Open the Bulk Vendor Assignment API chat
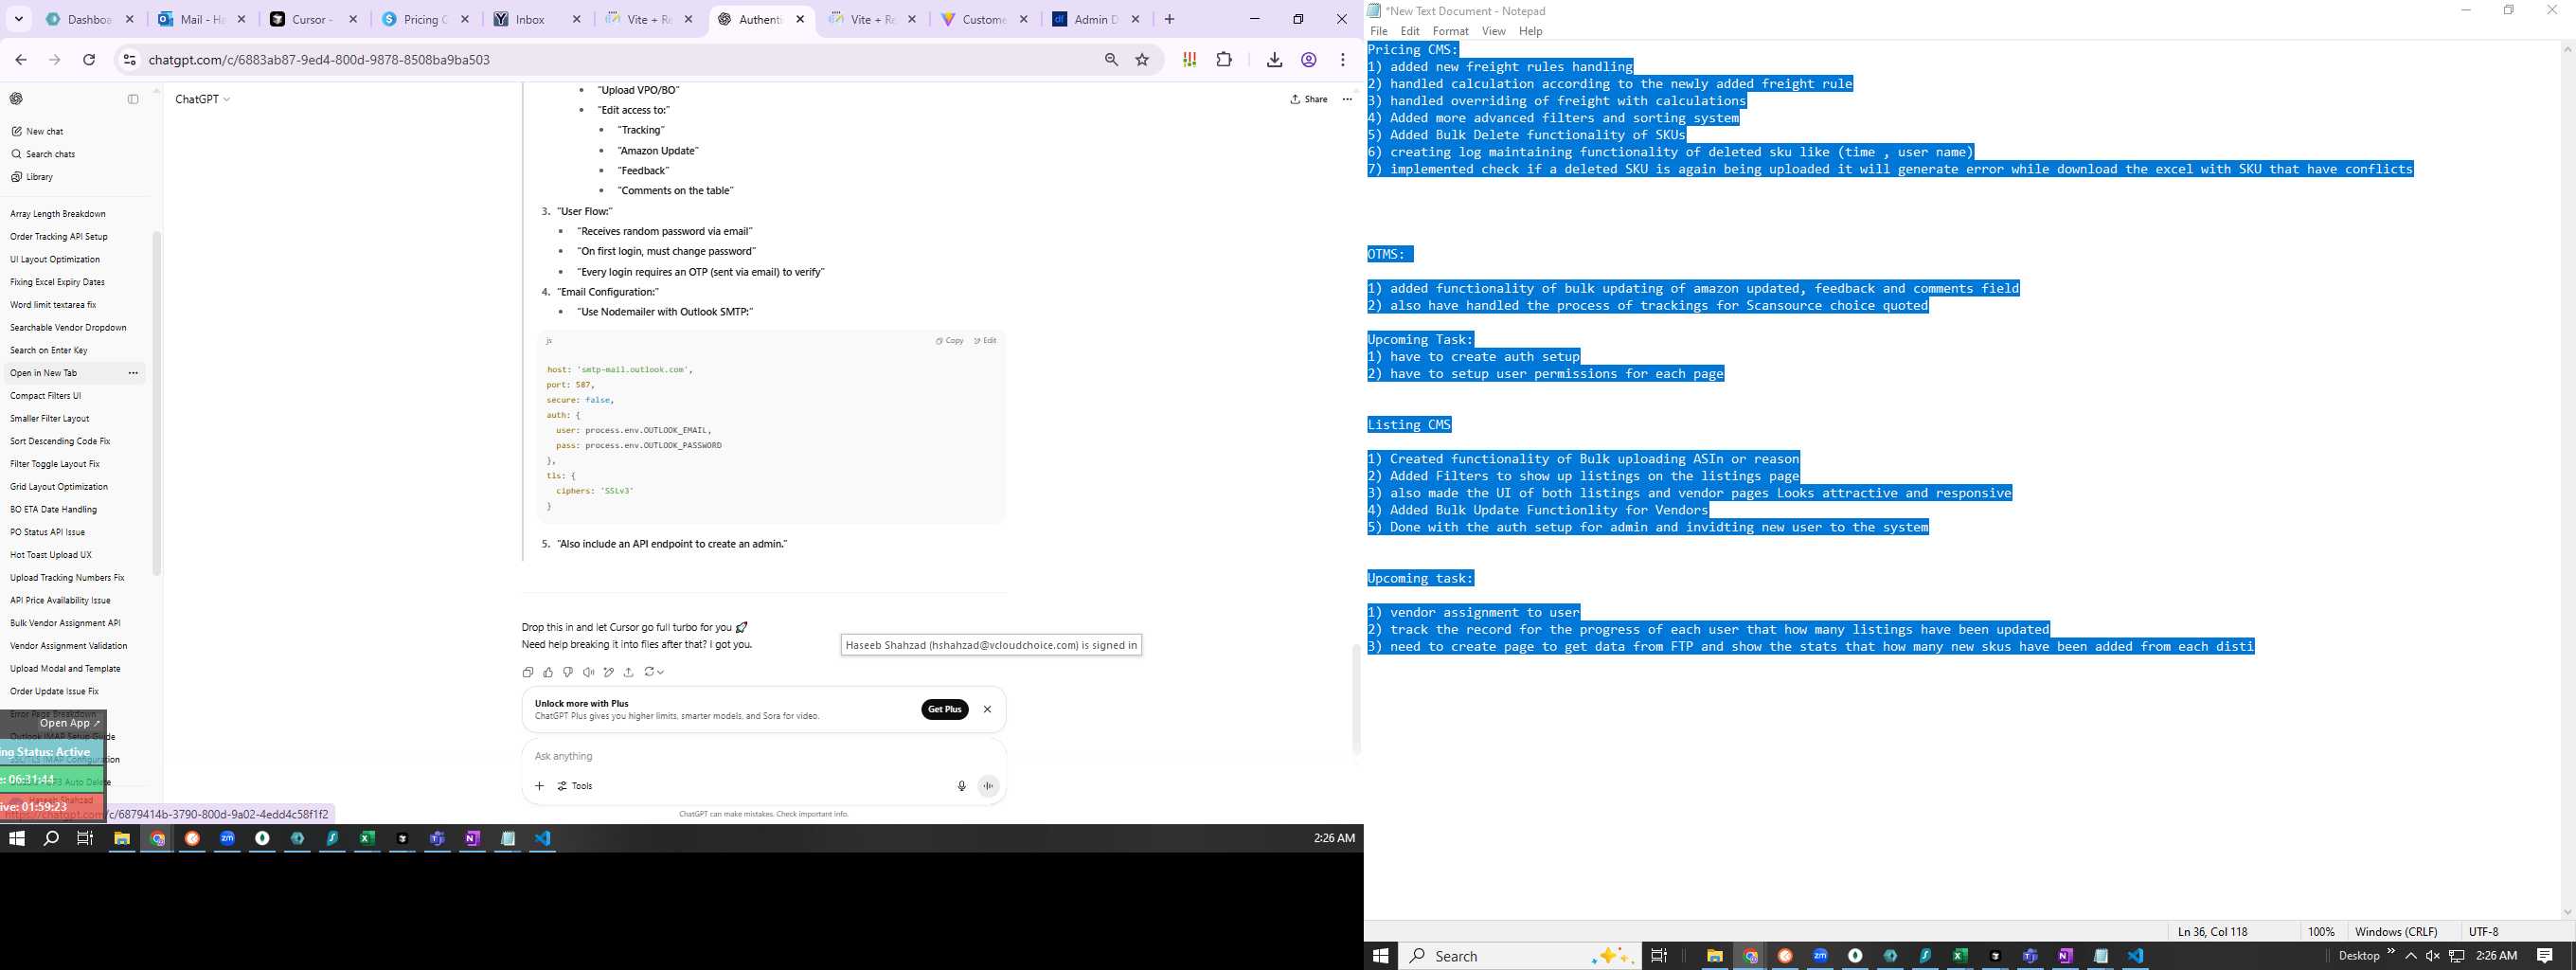 pos(65,623)
